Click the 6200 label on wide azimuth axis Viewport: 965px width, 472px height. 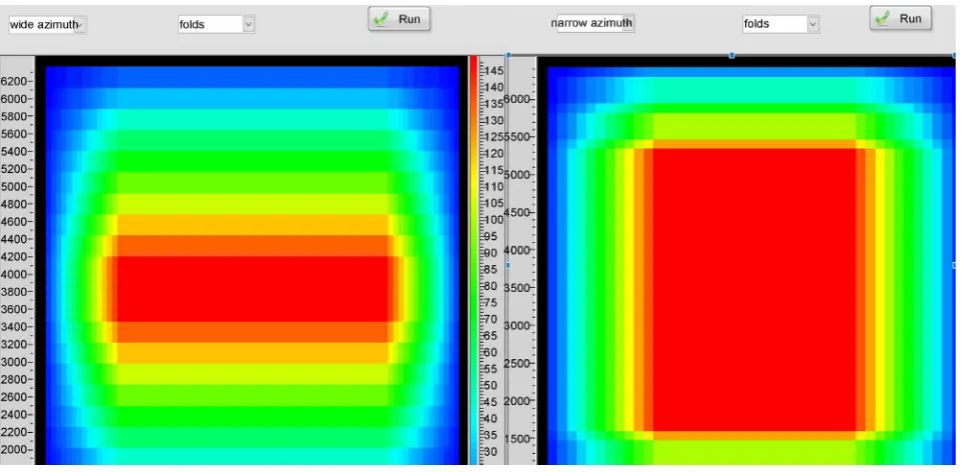14,81
